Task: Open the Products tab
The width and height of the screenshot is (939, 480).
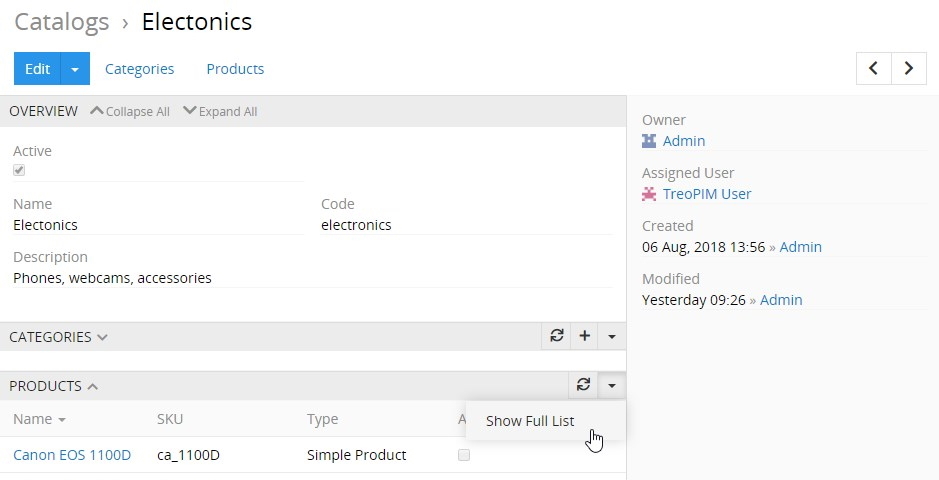Action: tap(235, 69)
